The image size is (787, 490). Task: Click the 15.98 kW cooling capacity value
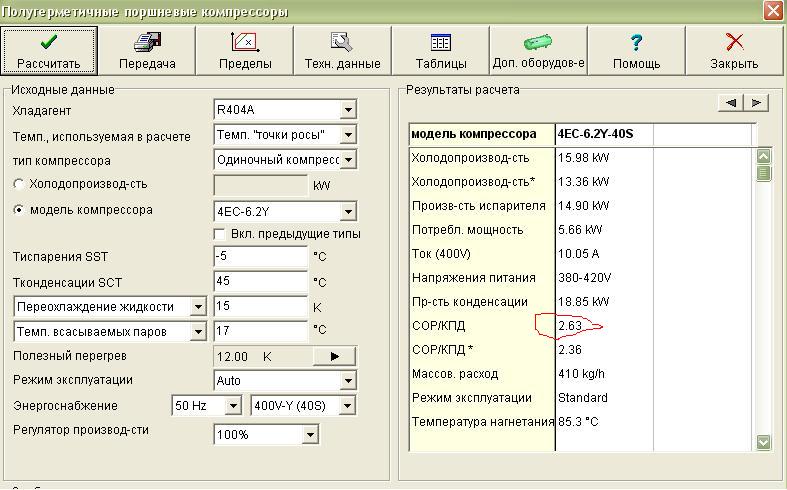tap(583, 158)
